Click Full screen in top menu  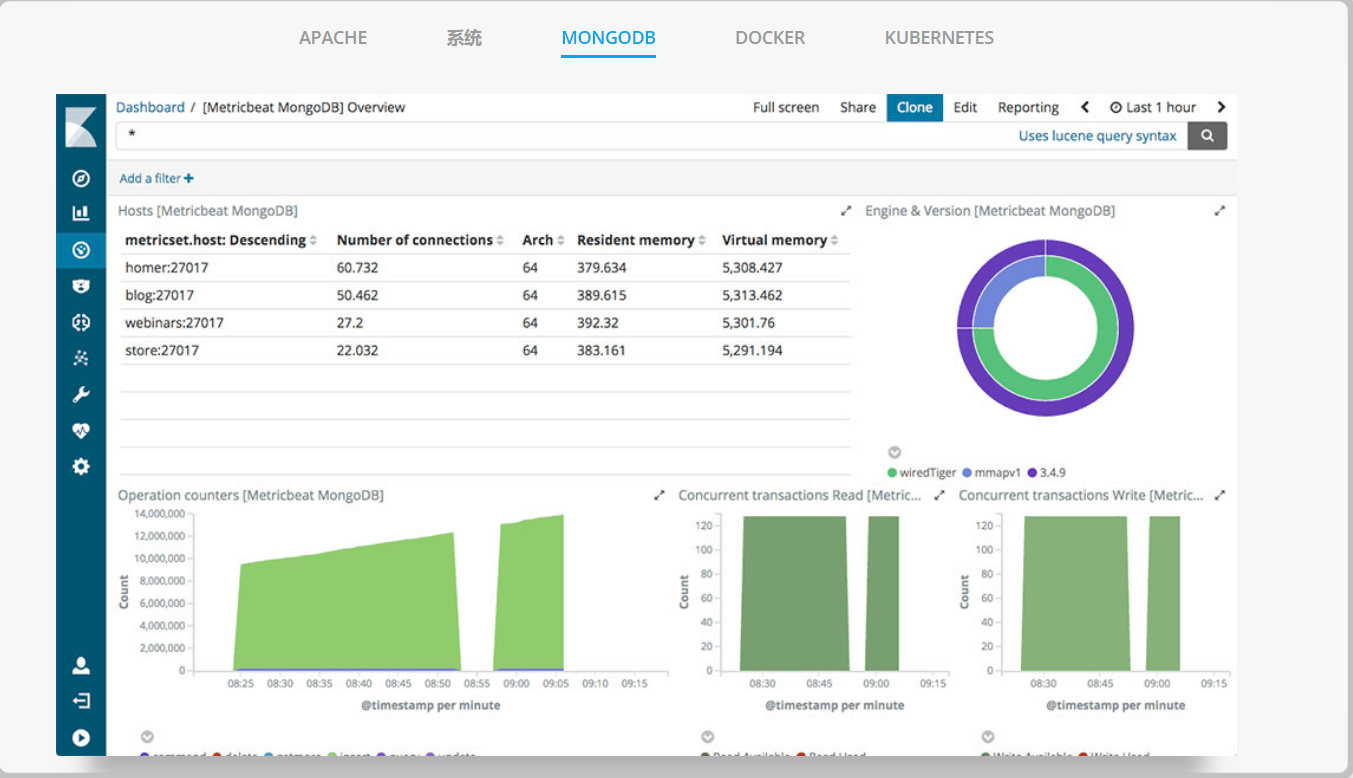click(x=786, y=107)
